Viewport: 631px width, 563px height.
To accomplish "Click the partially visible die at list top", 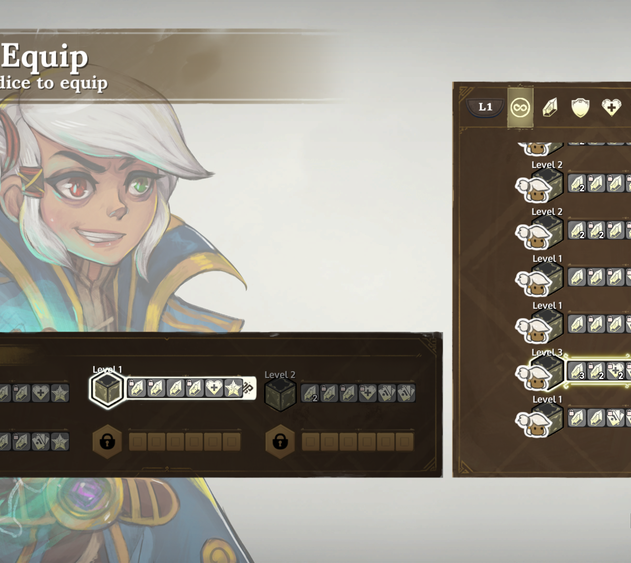I will (540, 148).
